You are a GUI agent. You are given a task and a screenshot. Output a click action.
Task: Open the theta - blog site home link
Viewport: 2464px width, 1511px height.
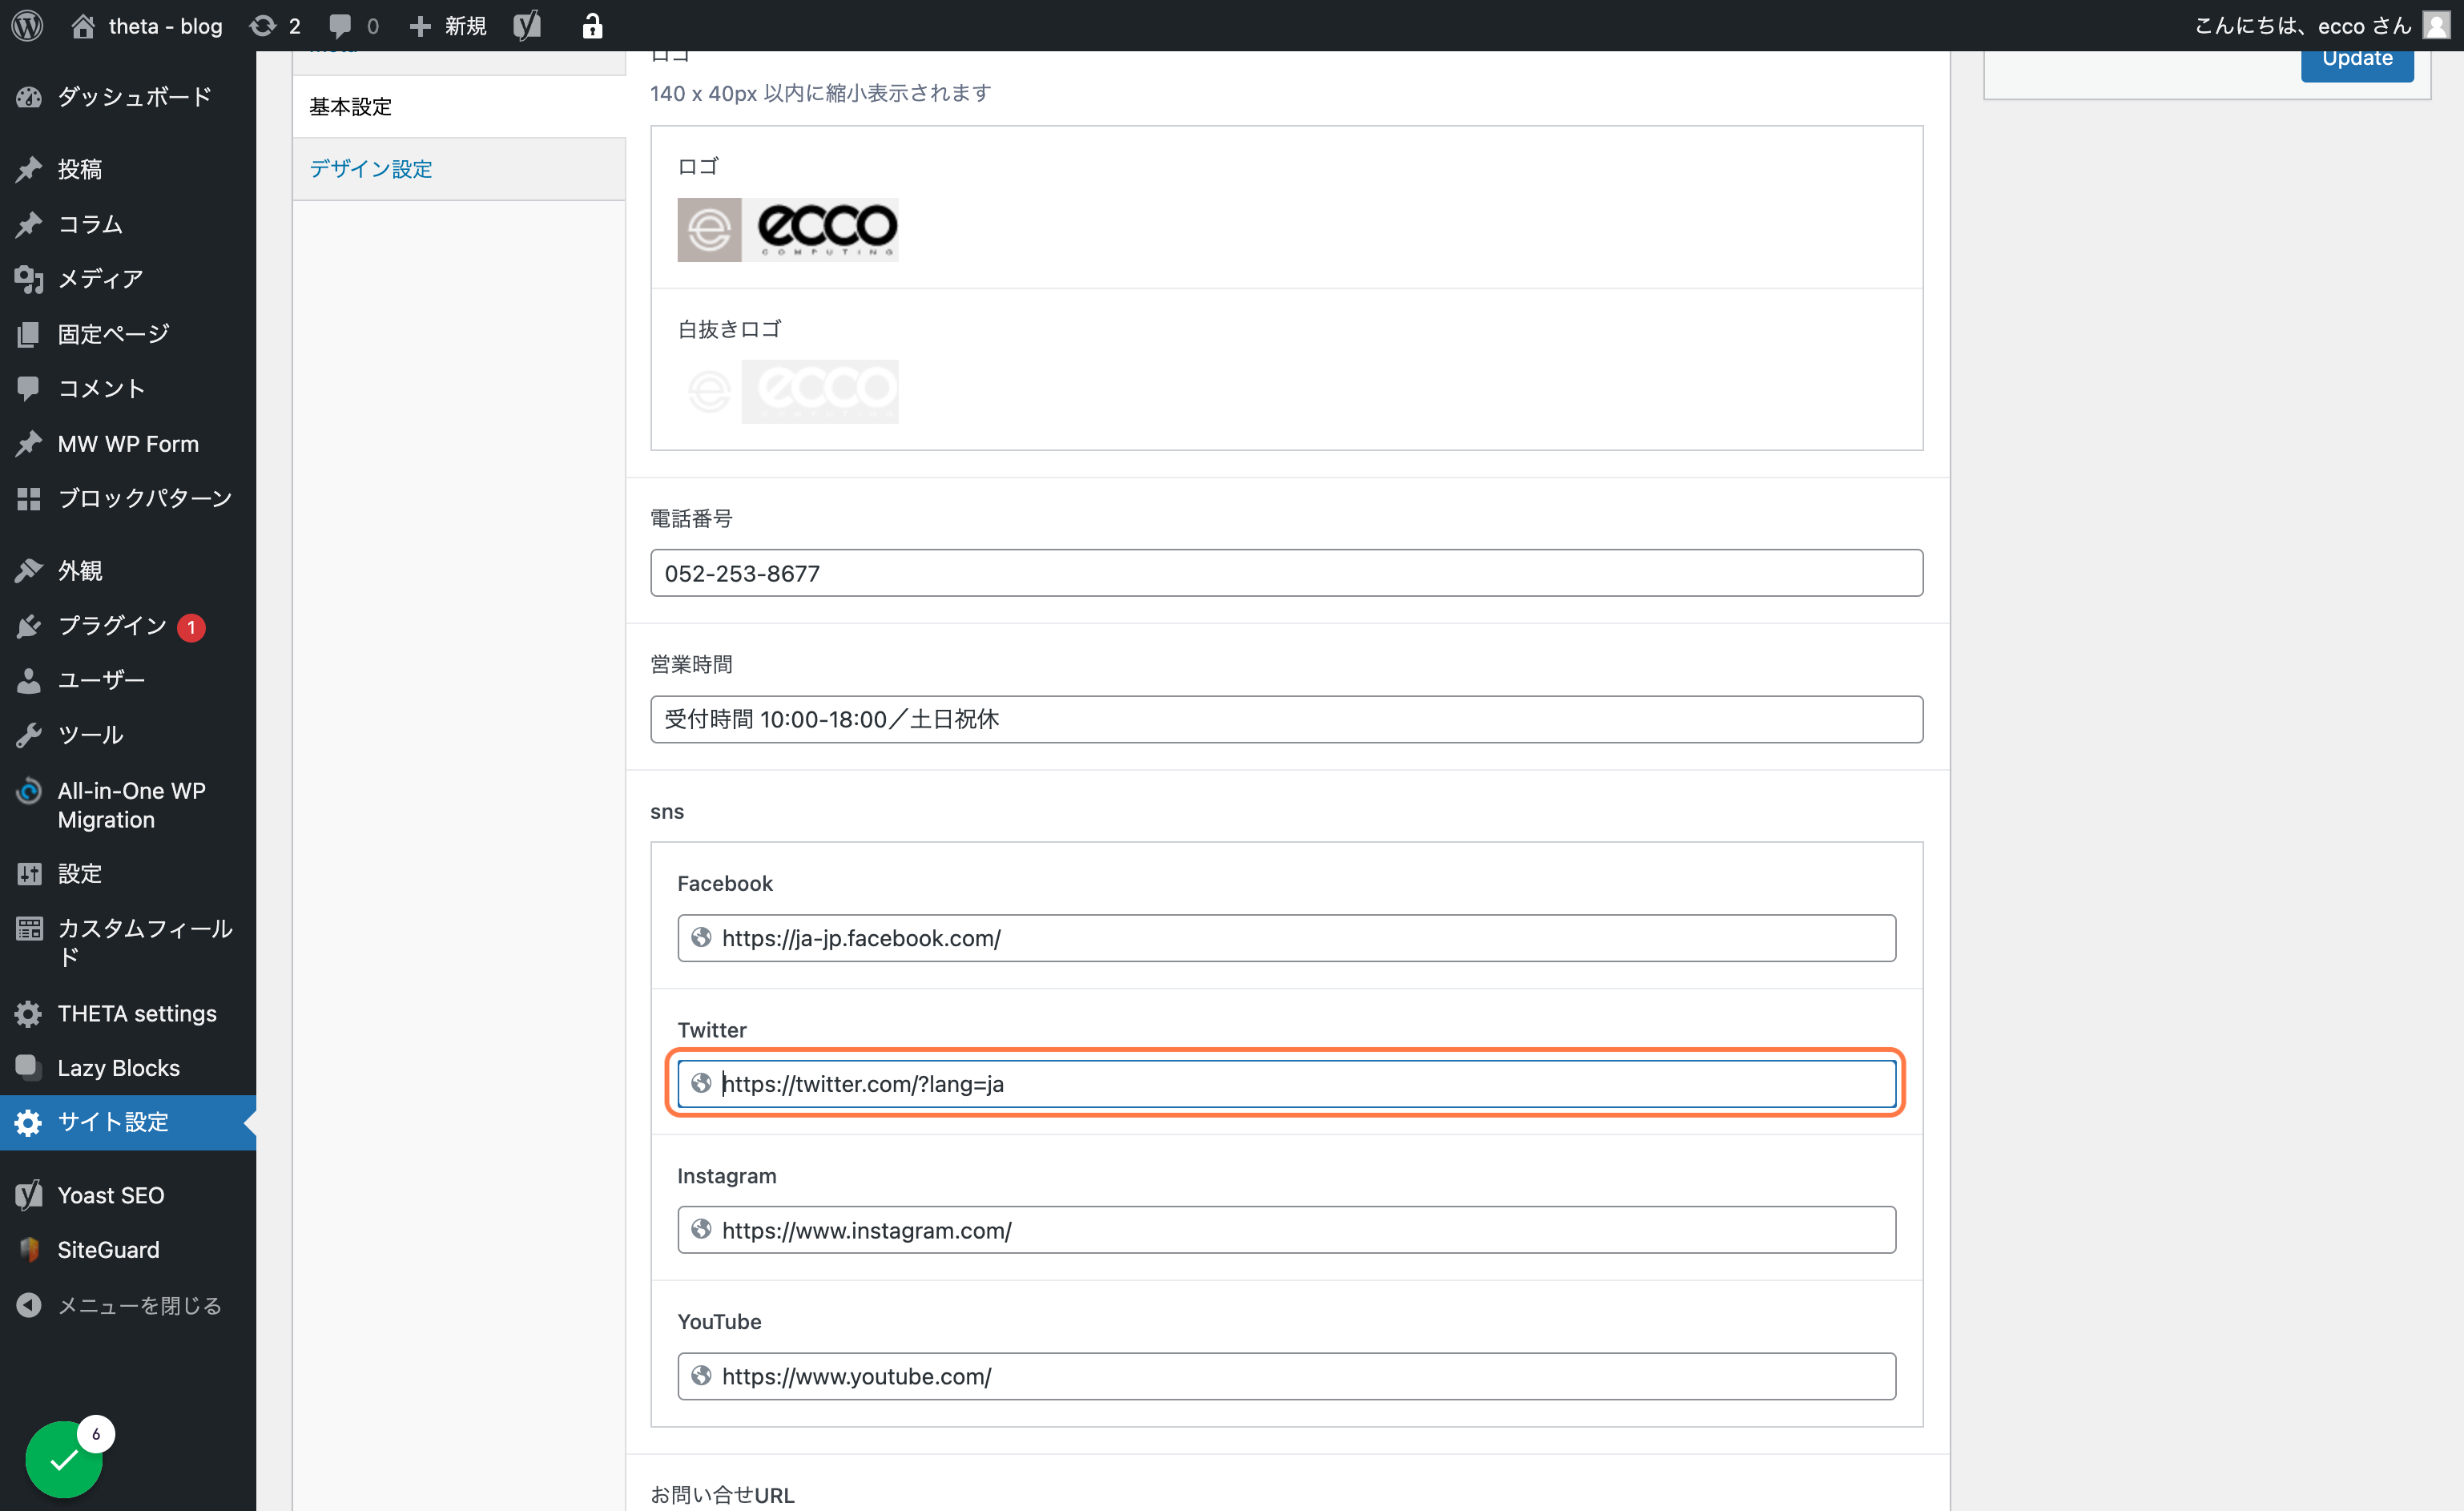click(147, 26)
